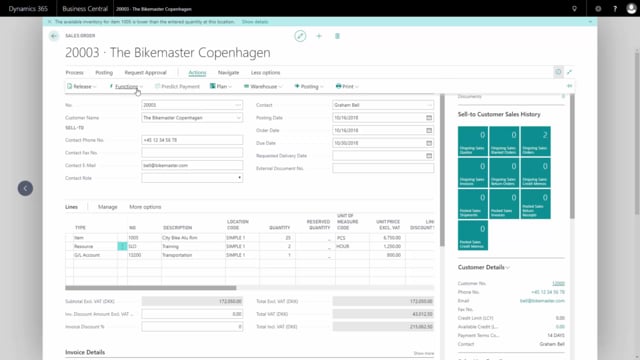Open the Process menu
Viewport: 640px width, 360px height.
click(x=74, y=73)
